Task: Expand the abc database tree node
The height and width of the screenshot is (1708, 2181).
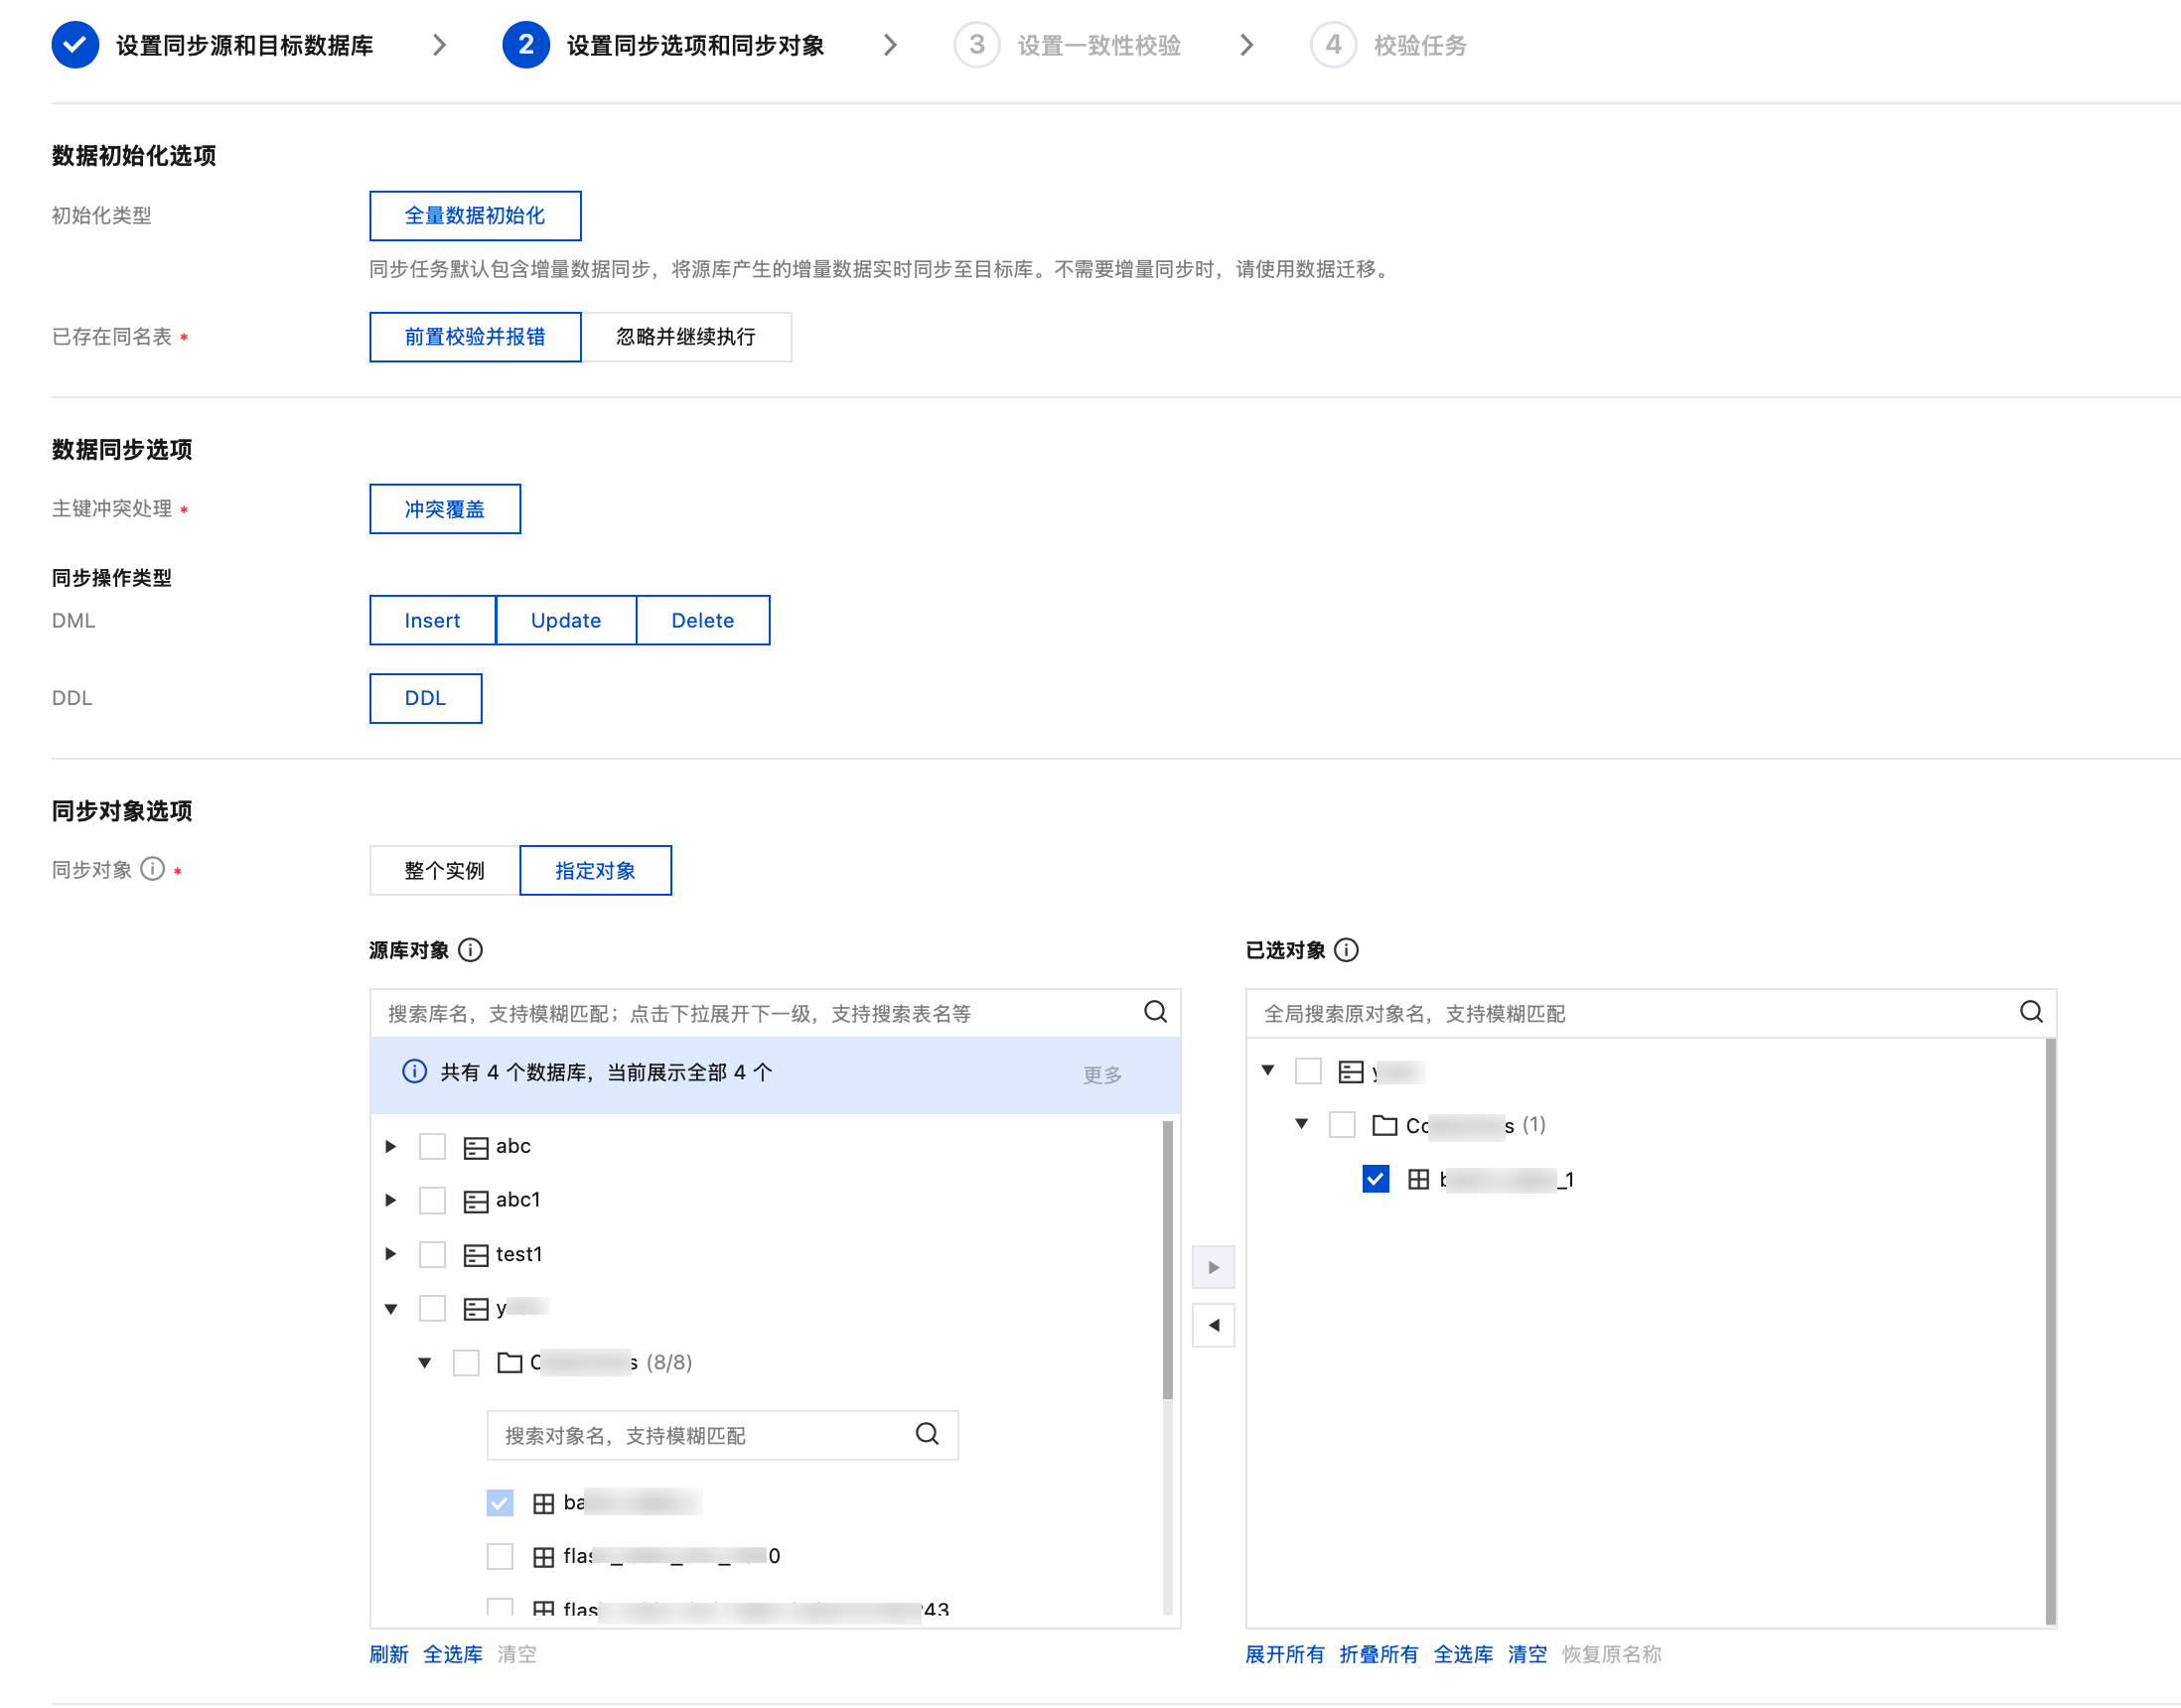Action: pos(391,1146)
